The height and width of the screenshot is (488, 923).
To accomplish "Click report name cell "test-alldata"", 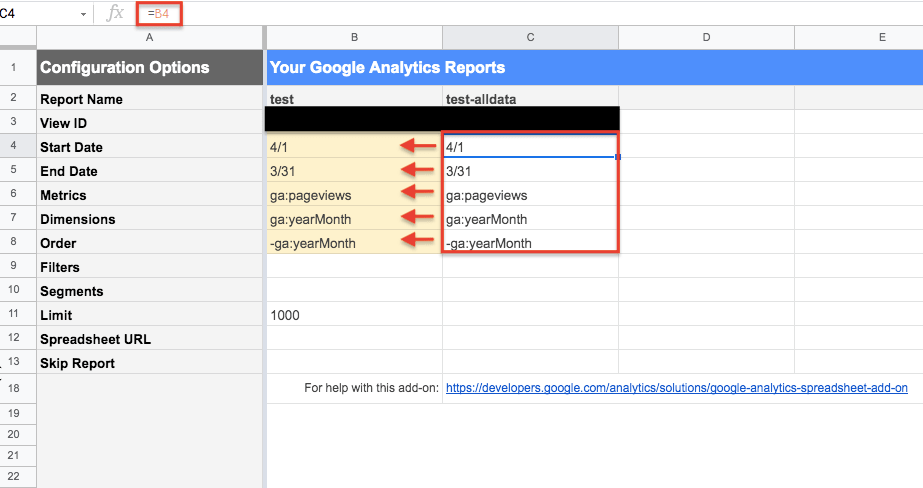I will click(530, 98).
